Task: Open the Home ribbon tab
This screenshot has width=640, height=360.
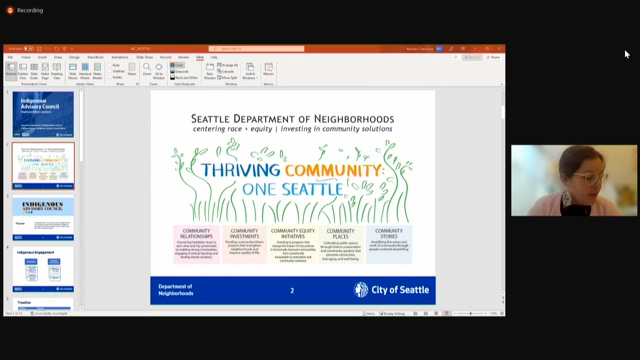Action: pyautogui.click(x=26, y=58)
